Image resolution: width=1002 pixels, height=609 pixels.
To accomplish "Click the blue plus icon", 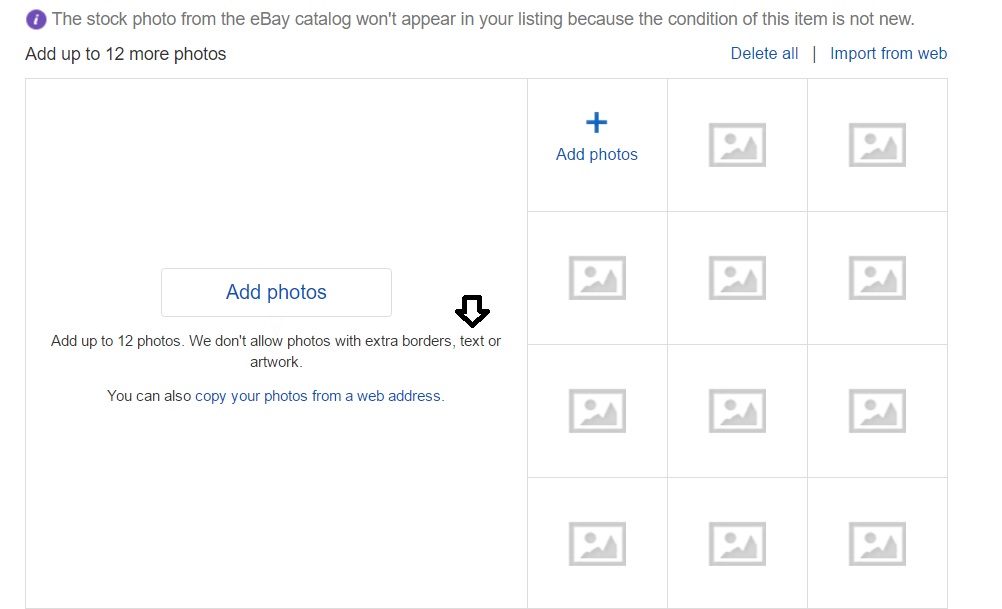I will coord(596,123).
